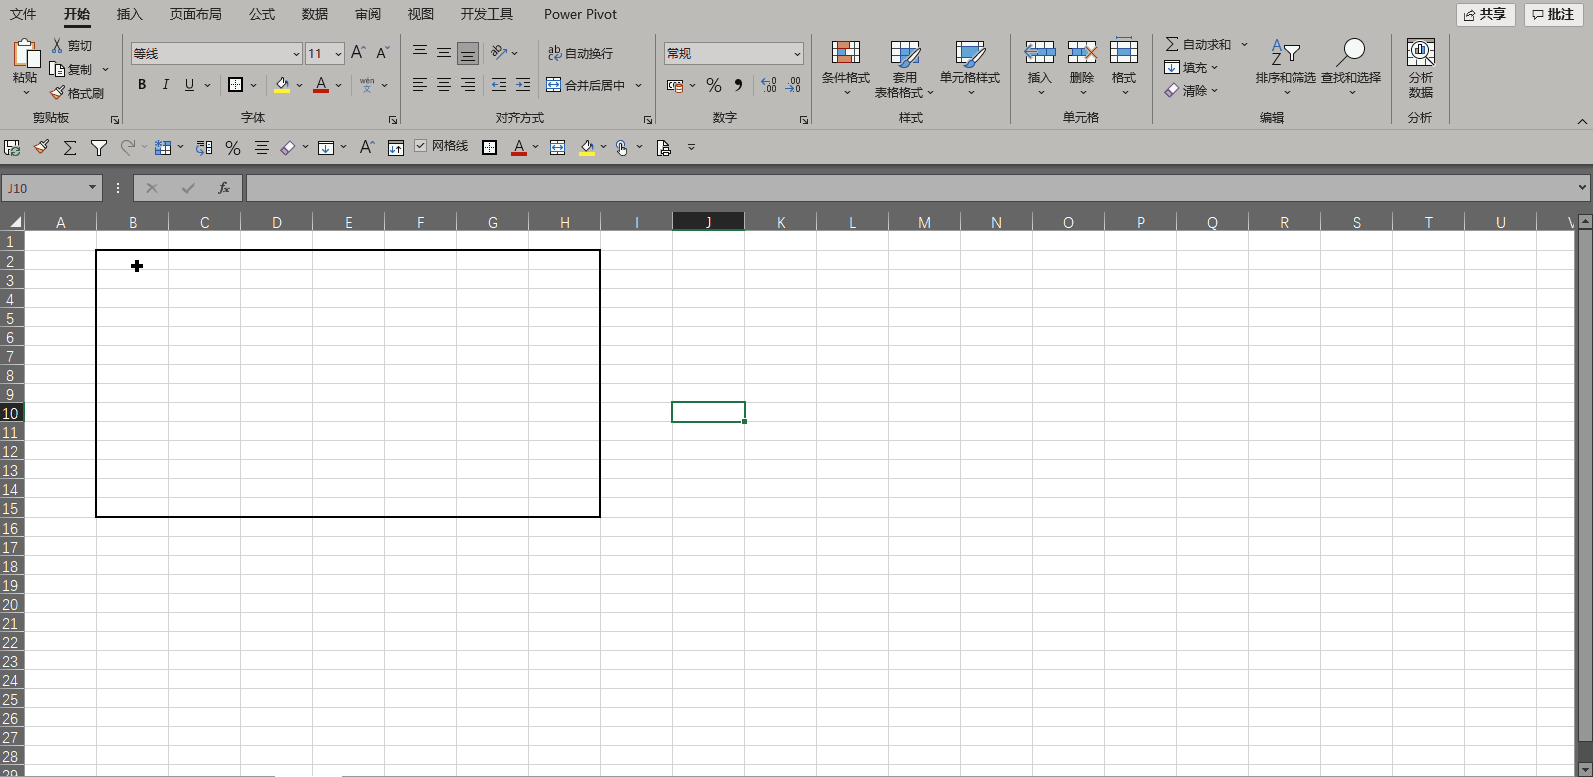Open the Power Pivot tab
The width and height of the screenshot is (1593, 777).
(x=580, y=14)
